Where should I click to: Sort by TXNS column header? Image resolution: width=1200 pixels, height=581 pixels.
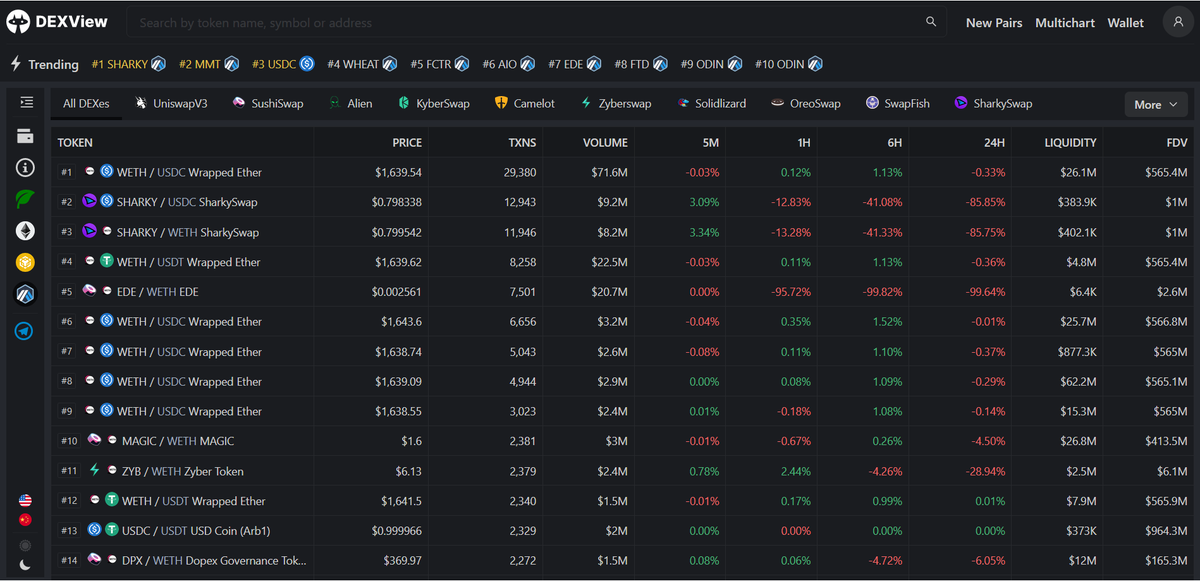point(522,142)
